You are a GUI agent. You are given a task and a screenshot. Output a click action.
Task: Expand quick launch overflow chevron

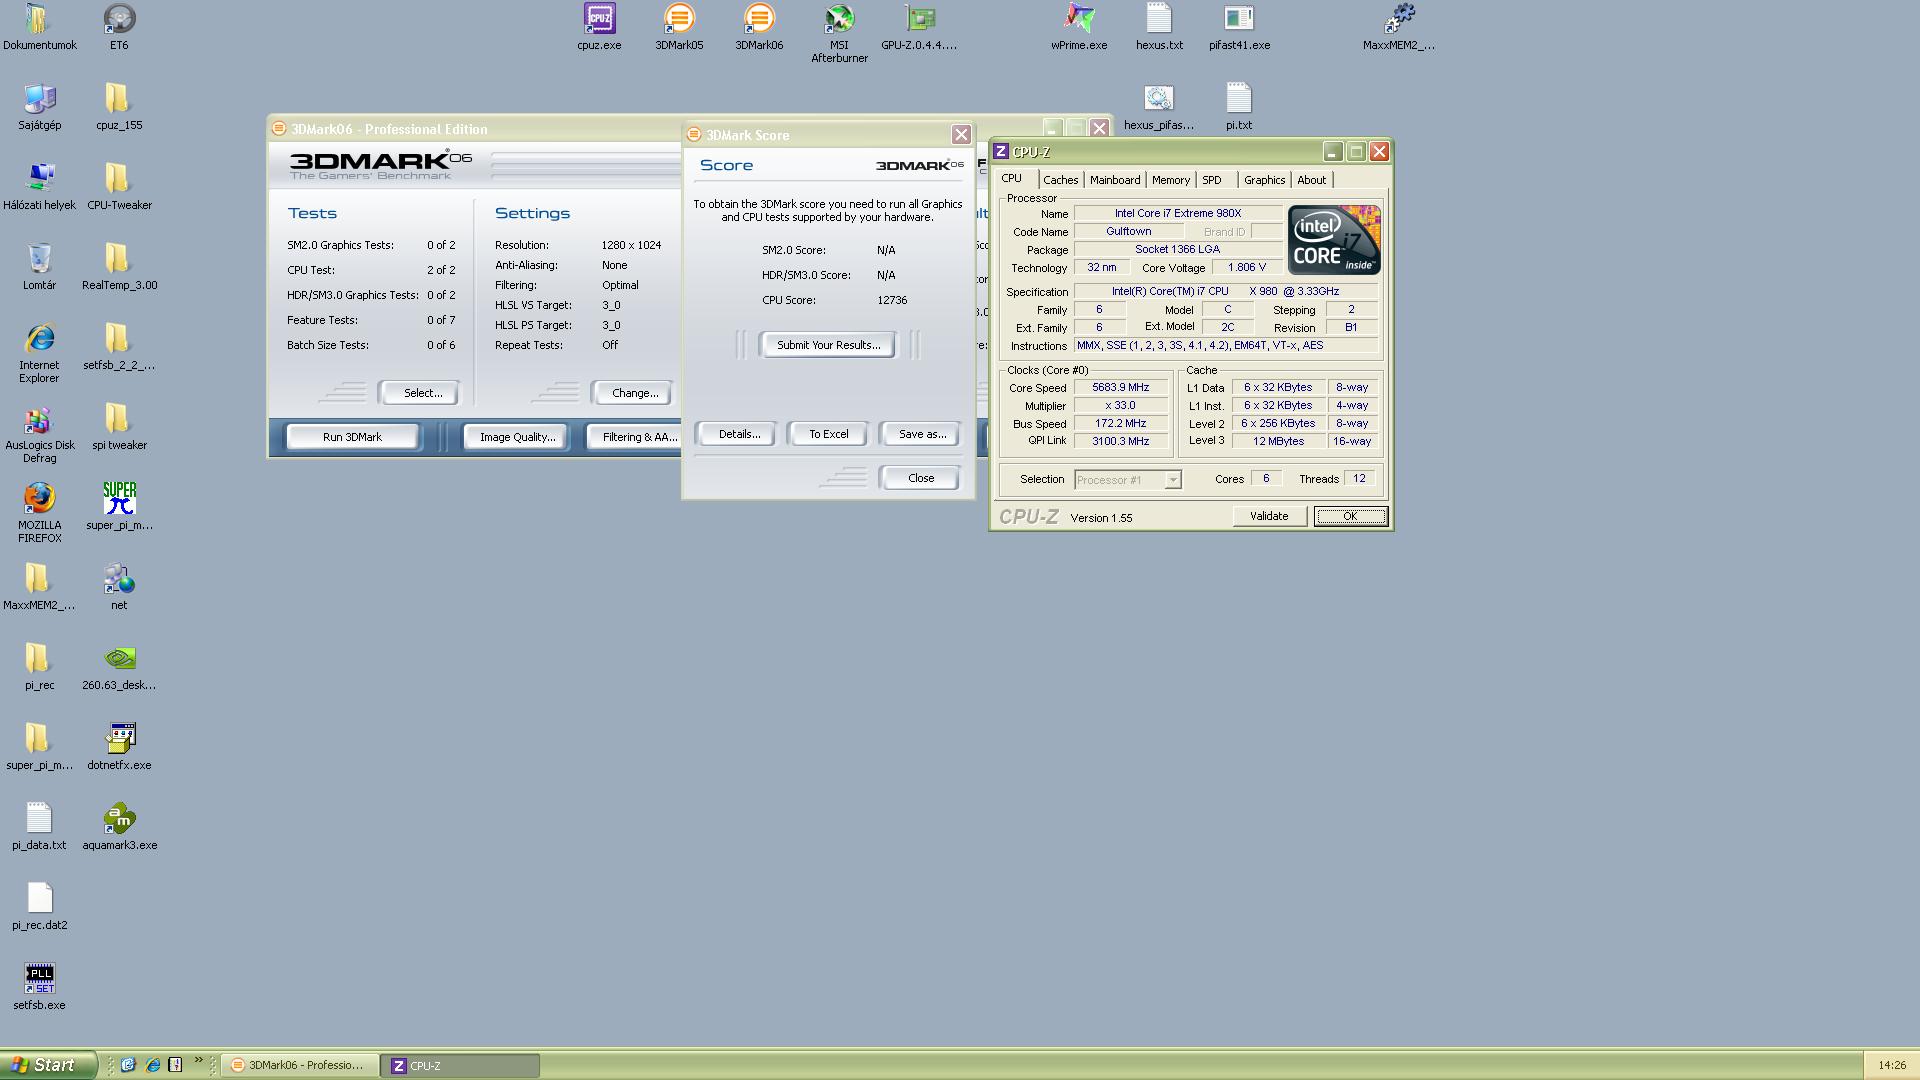198,1061
